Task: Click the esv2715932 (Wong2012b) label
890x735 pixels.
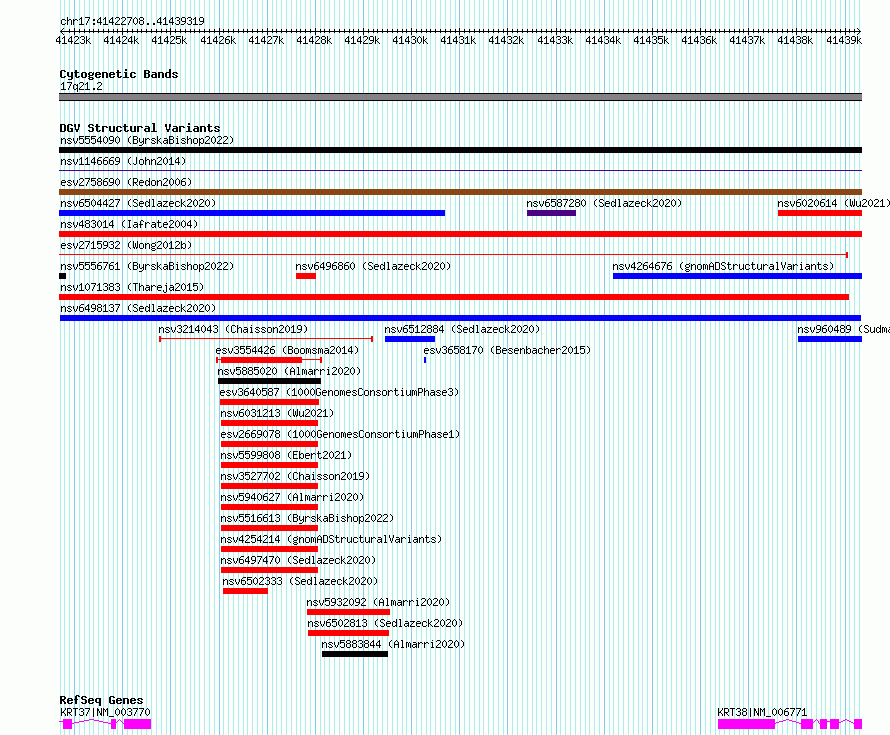Action: (126, 245)
